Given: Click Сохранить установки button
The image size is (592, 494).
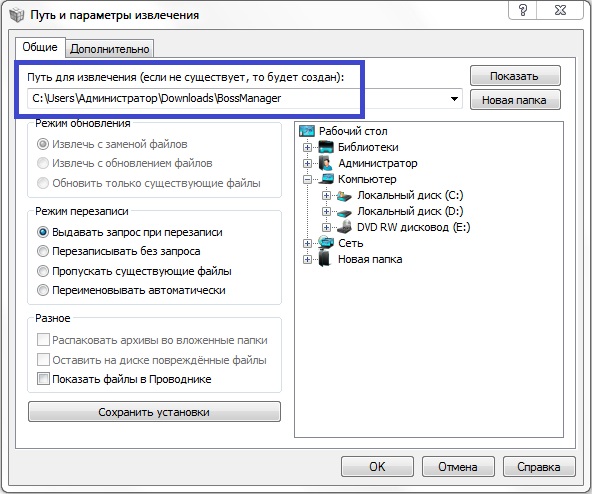Looking at the screenshot, I should coord(154,412).
